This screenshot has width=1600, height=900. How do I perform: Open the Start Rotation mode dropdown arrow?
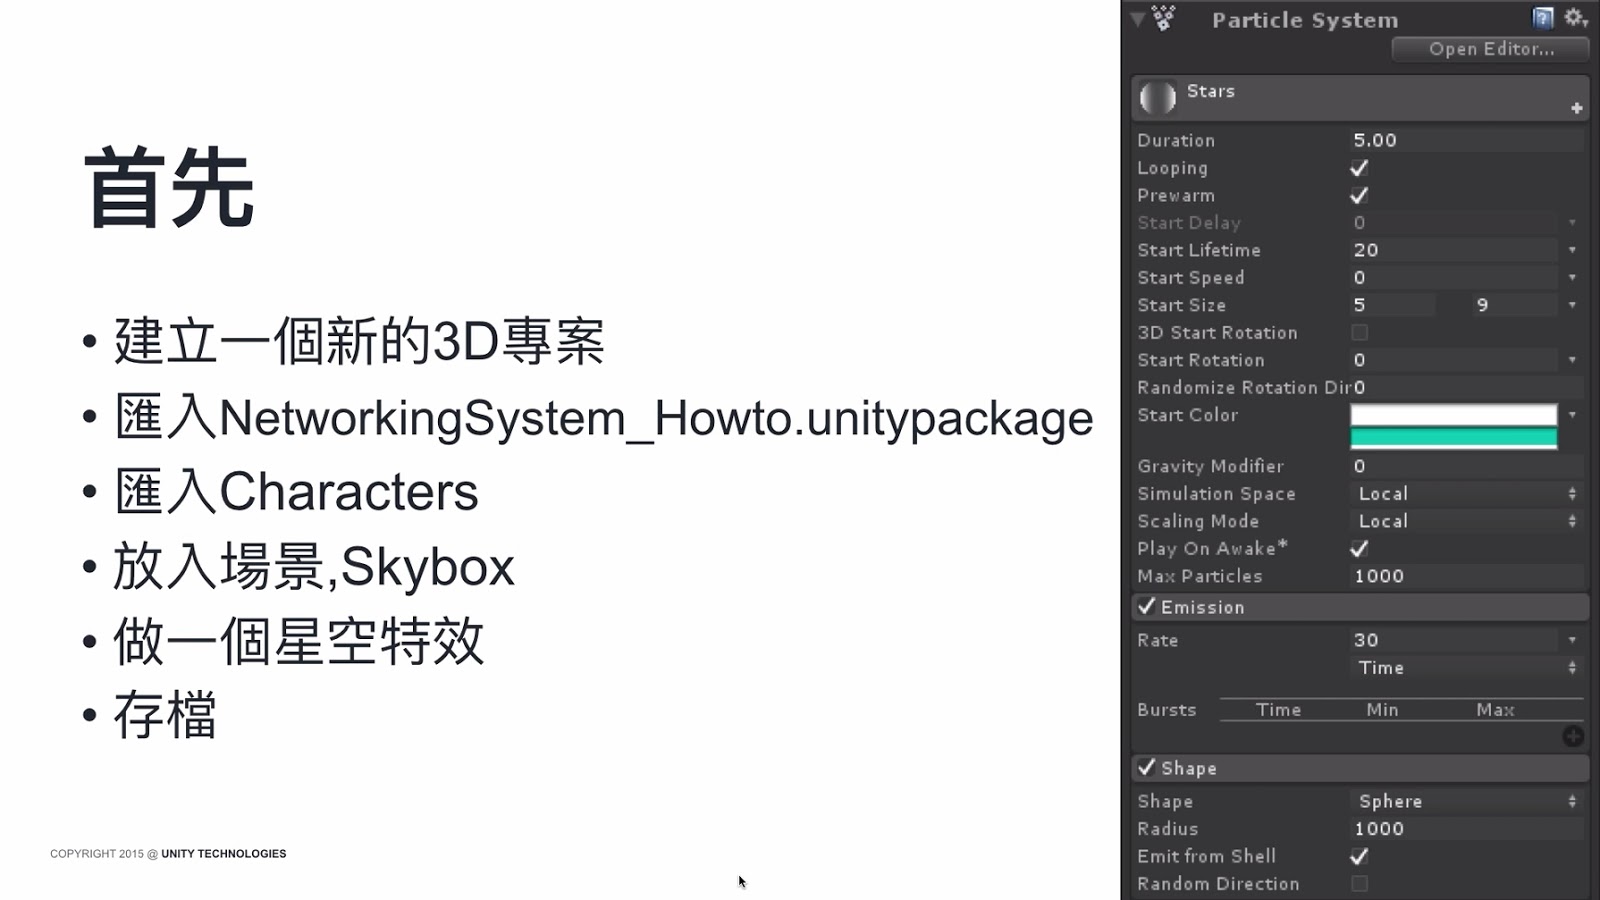point(1572,360)
